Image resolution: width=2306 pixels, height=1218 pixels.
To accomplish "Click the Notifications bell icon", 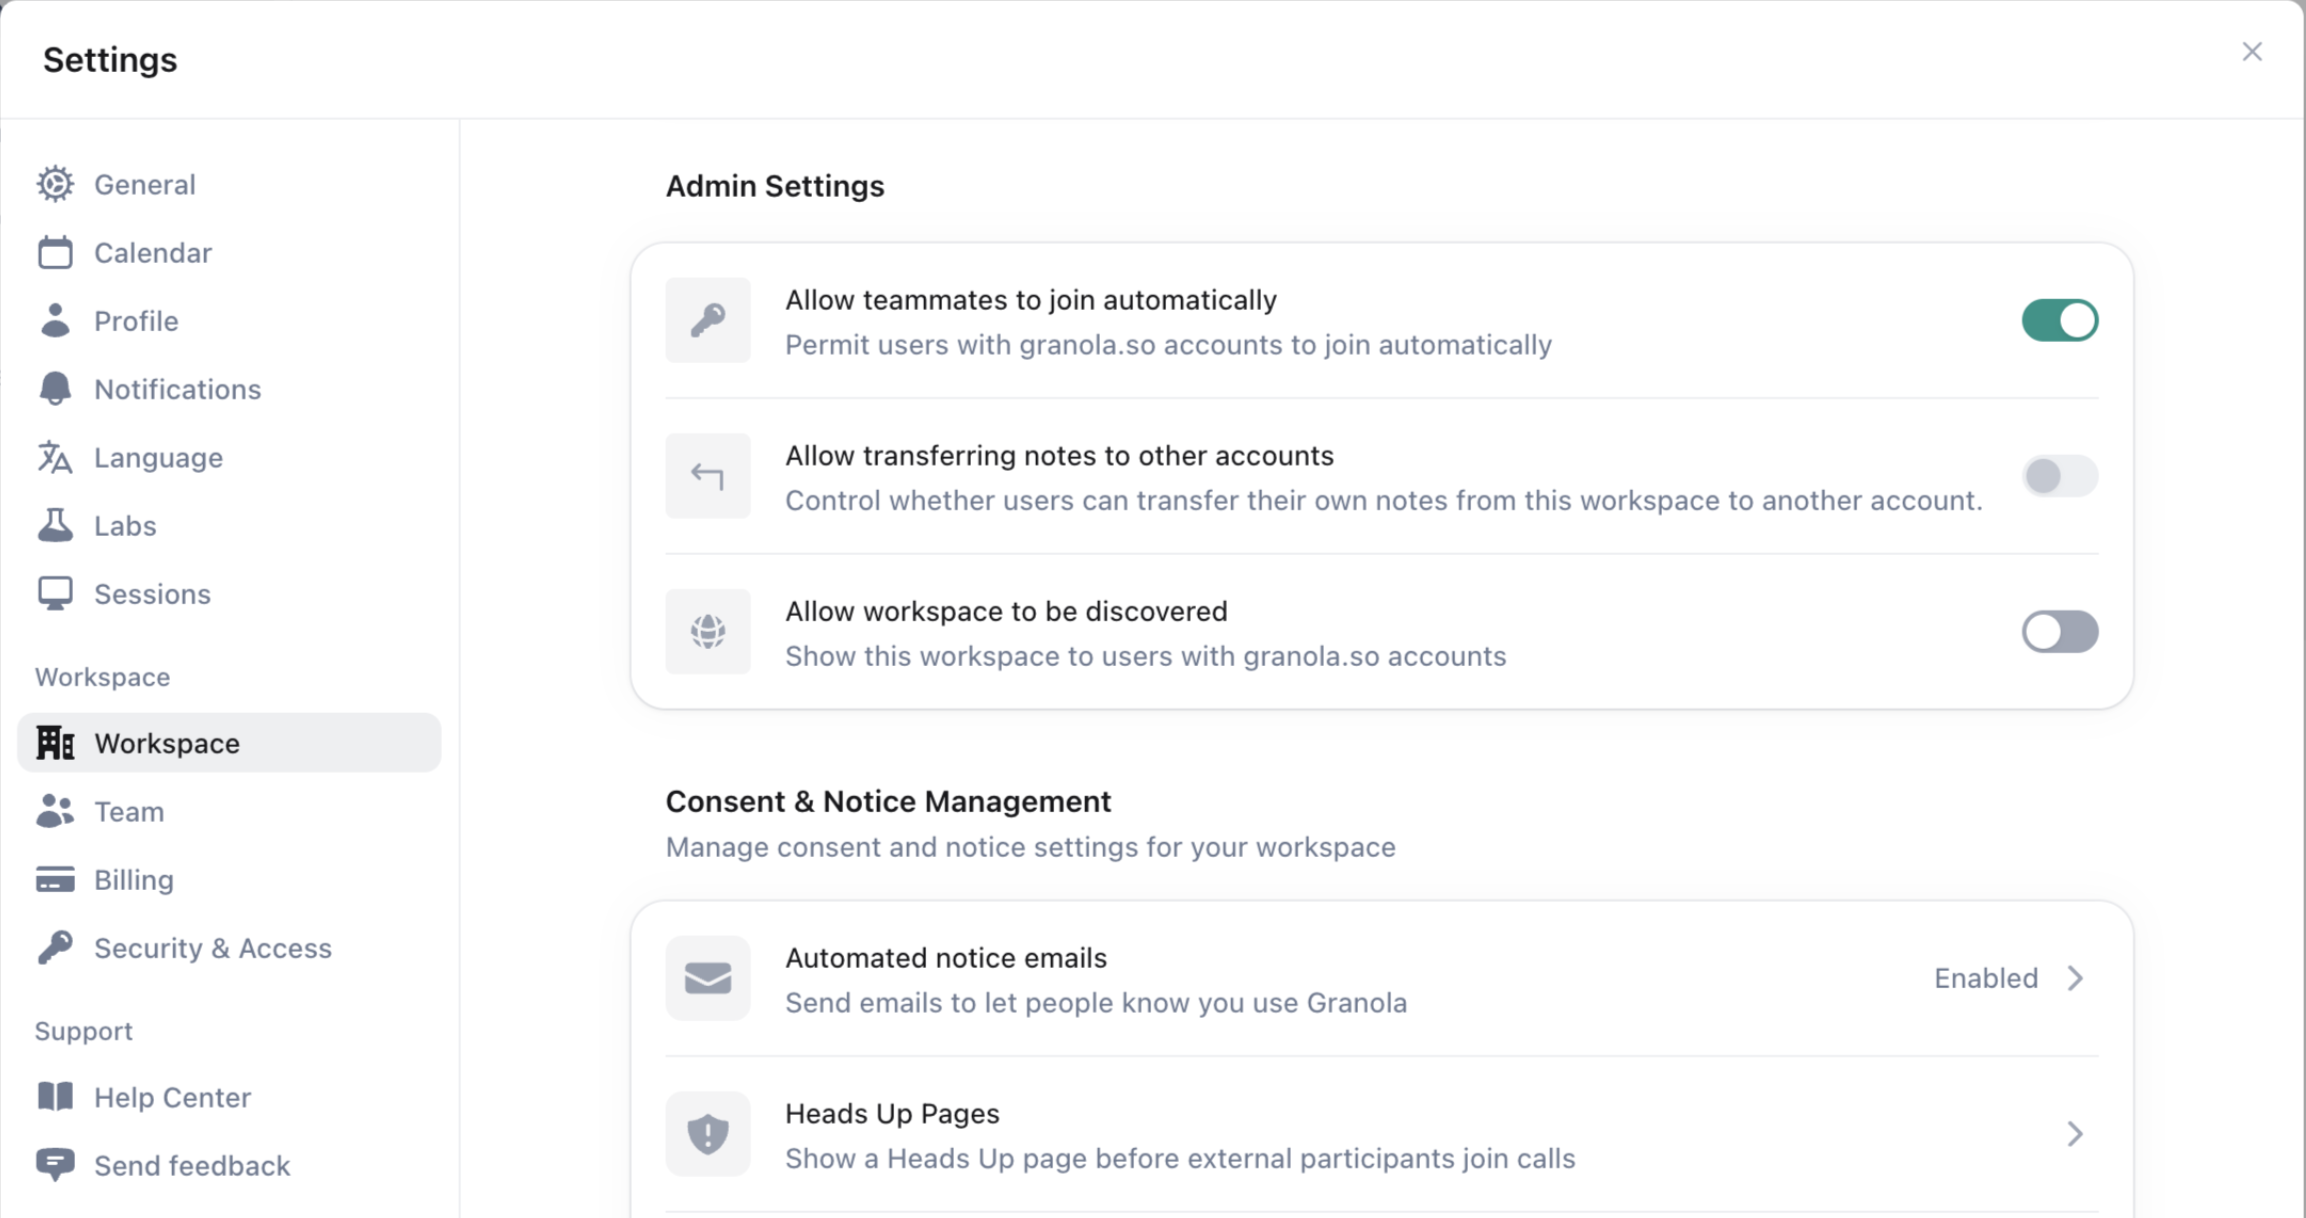I will click(55, 389).
